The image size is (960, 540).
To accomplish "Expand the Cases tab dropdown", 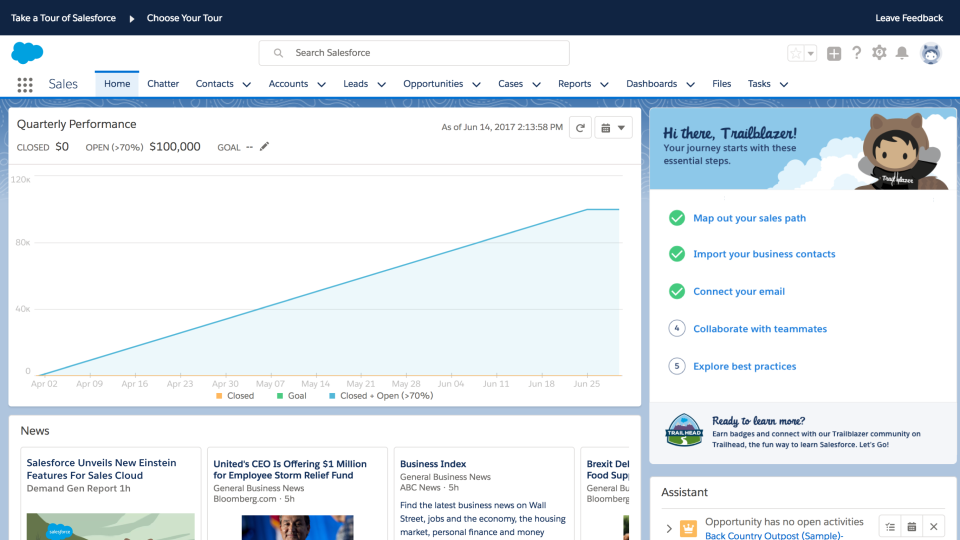I will coord(536,84).
